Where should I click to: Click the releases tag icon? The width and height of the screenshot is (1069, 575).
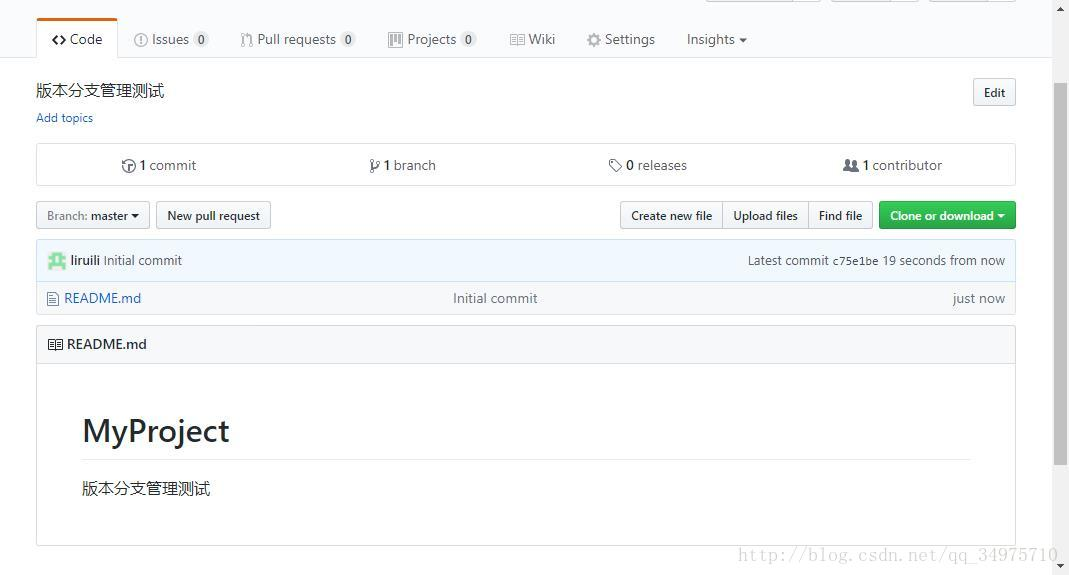pyautogui.click(x=615, y=166)
